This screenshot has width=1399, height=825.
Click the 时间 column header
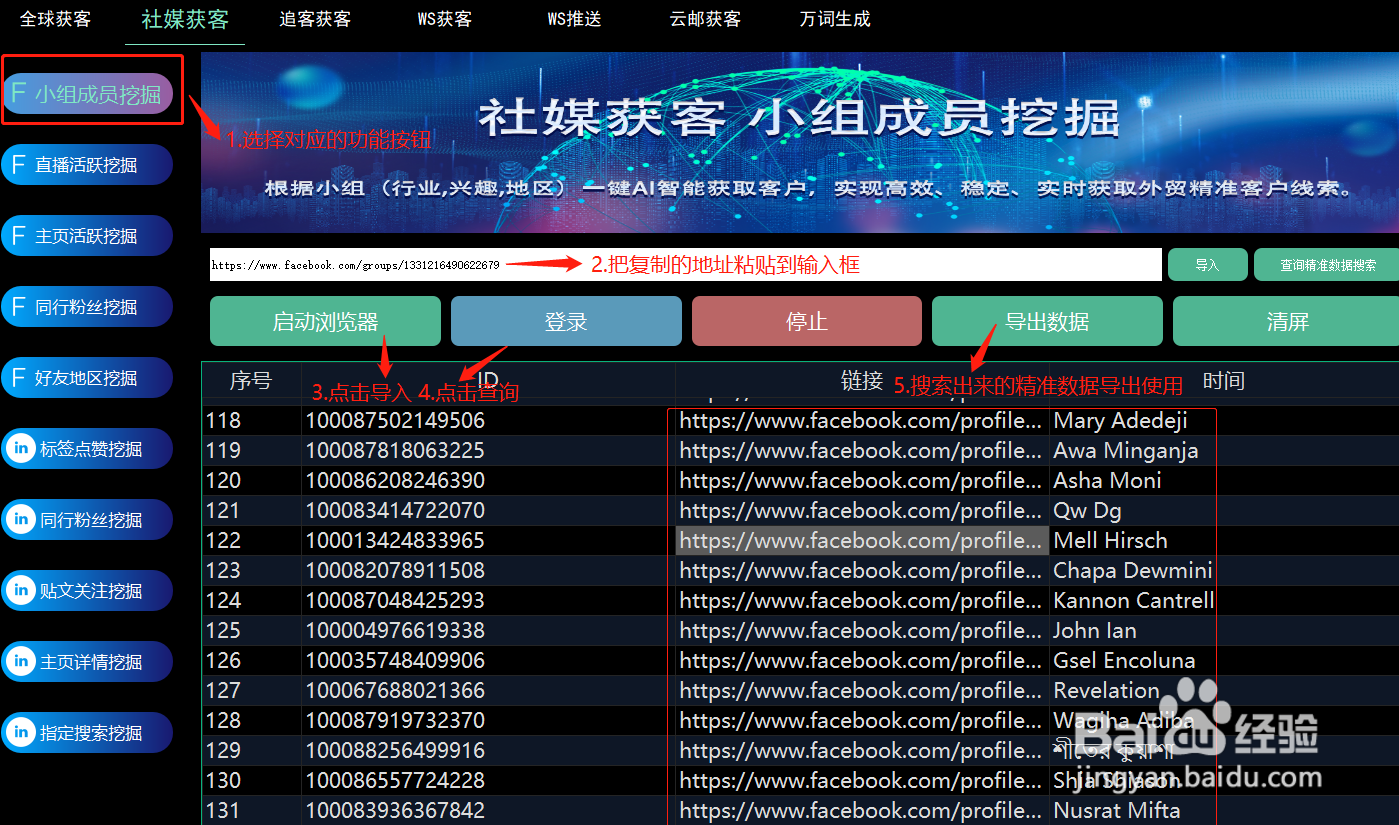pyautogui.click(x=1223, y=381)
